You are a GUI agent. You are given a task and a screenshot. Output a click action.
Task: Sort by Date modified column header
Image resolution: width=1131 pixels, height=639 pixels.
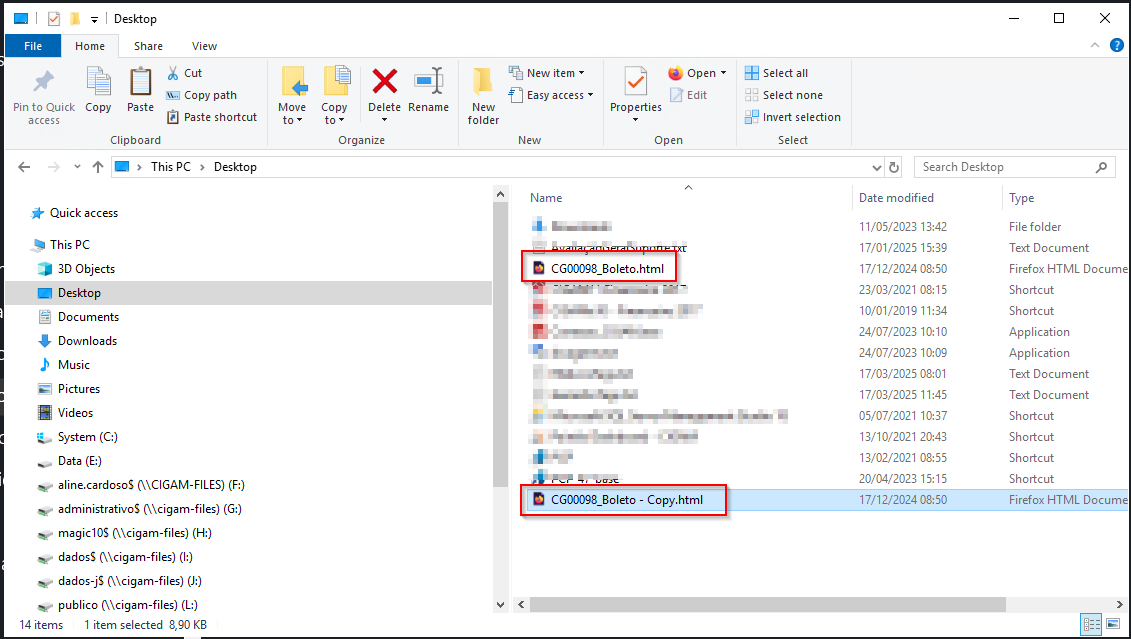(x=896, y=198)
